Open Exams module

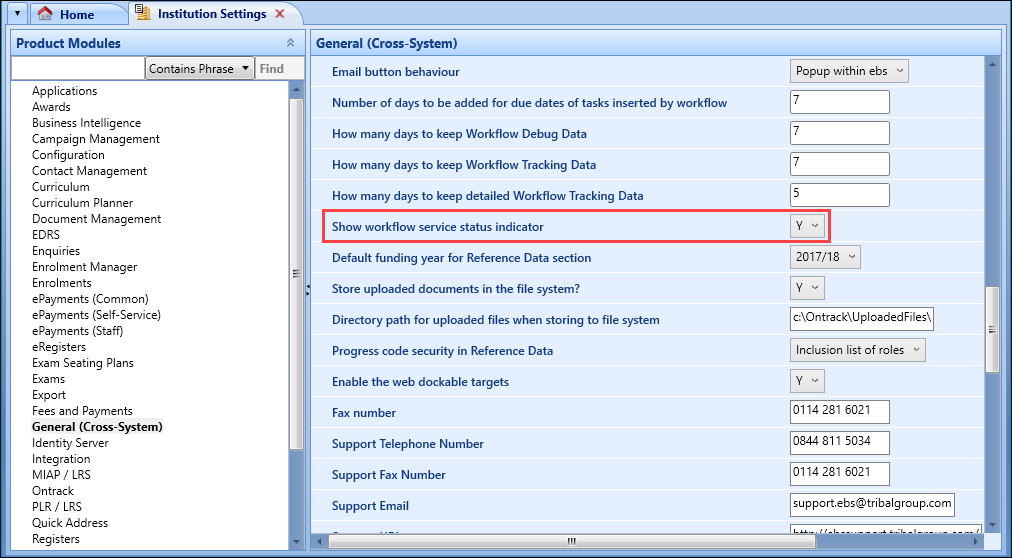point(48,379)
